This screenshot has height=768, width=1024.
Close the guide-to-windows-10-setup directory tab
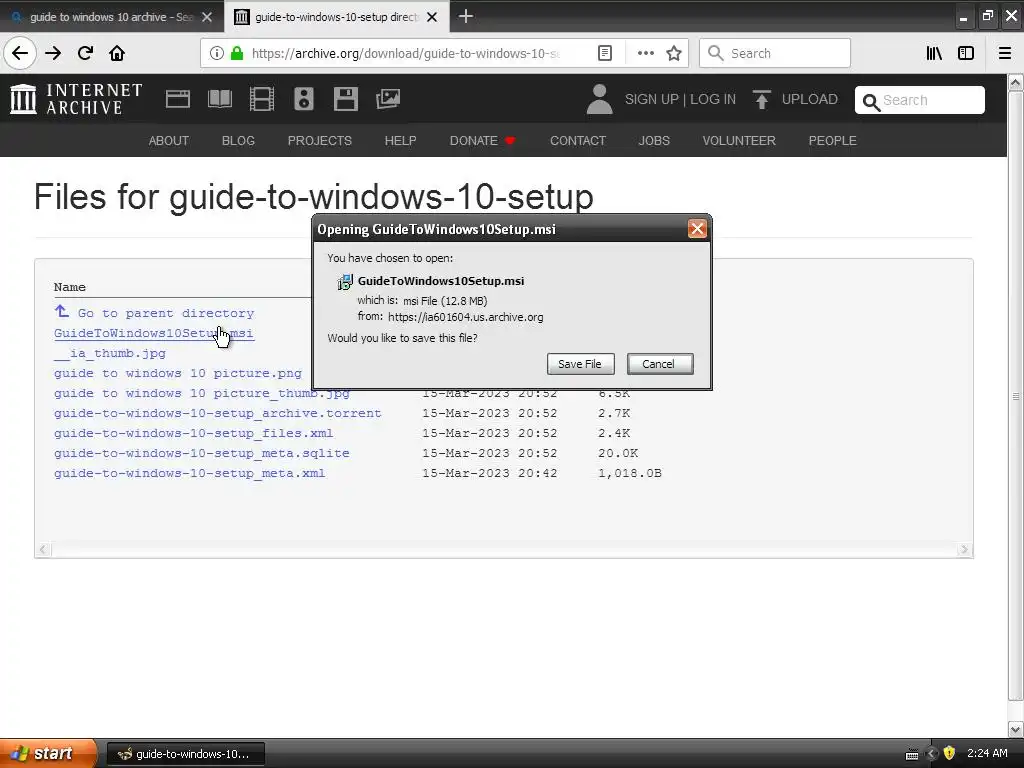(x=432, y=17)
